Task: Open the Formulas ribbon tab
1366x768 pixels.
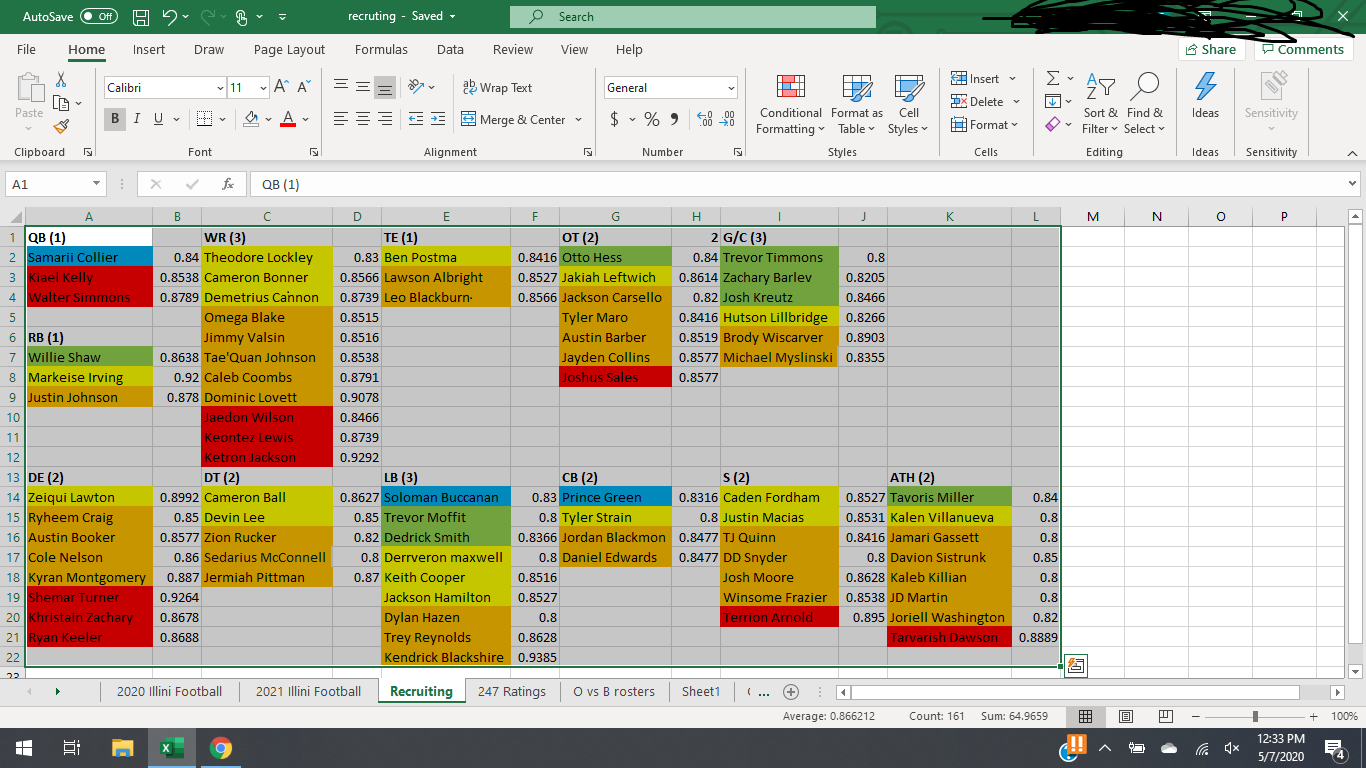Action: pos(381,49)
